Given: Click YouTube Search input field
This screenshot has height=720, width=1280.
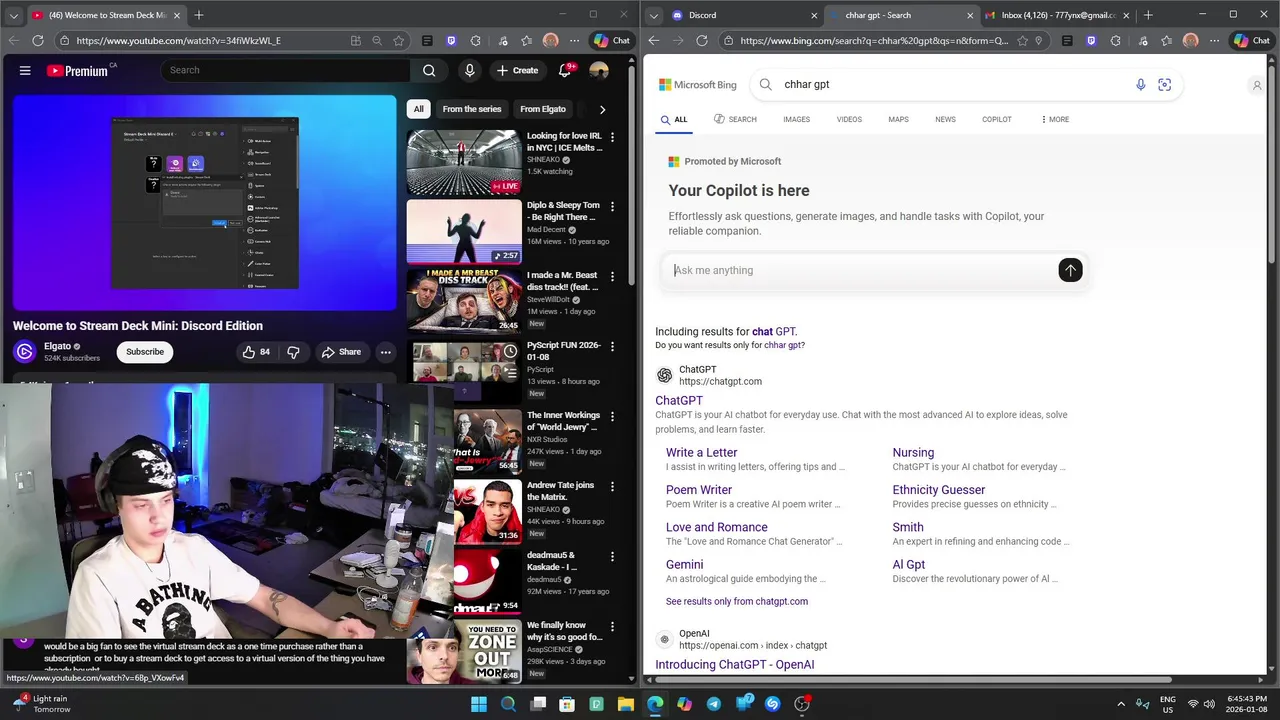Looking at the screenshot, I should pyautogui.click(x=285, y=70).
